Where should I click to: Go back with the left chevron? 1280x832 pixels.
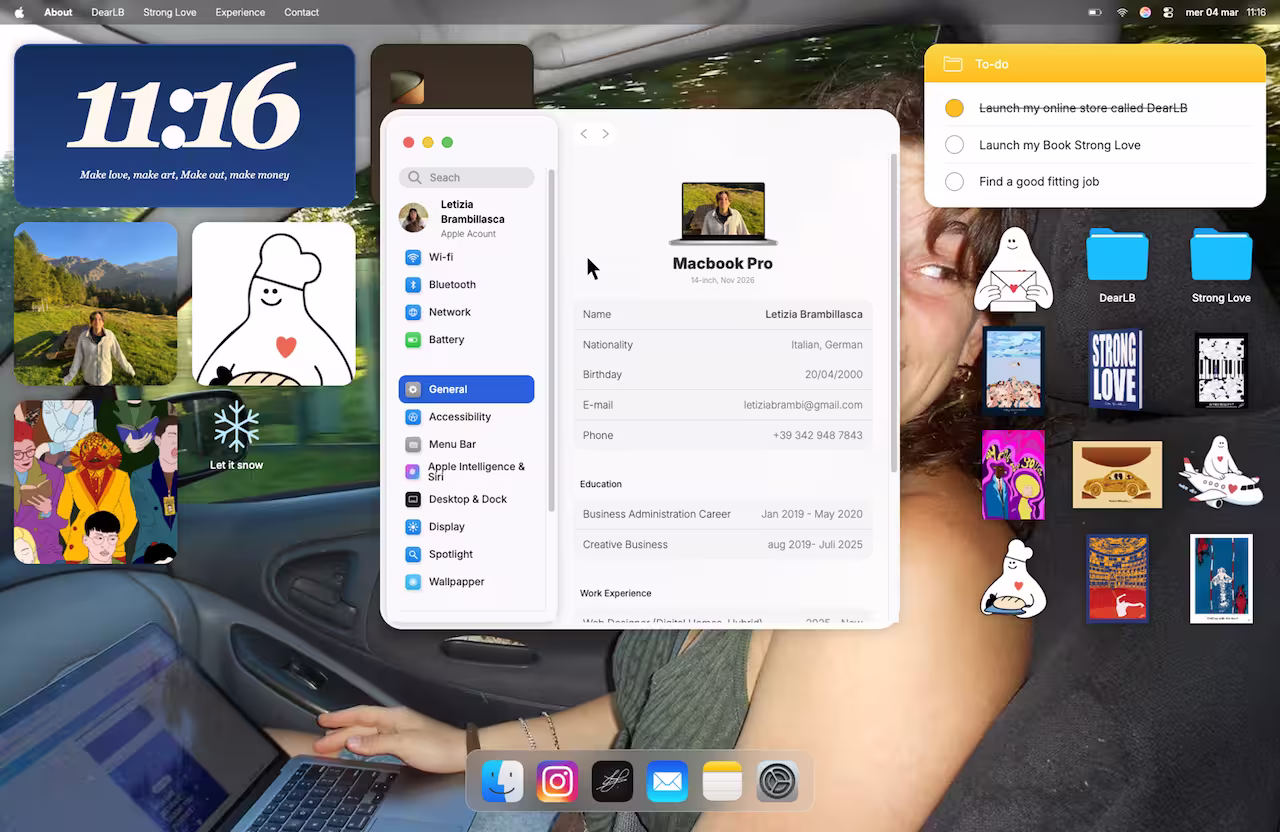coord(584,134)
